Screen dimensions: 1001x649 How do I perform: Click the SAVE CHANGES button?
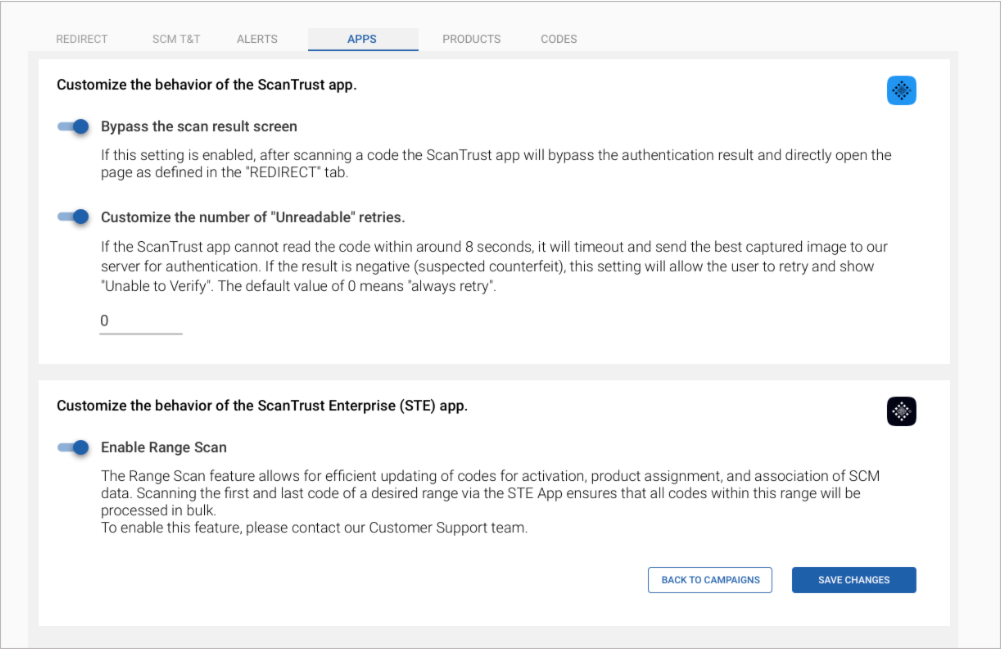click(x=854, y=580)
